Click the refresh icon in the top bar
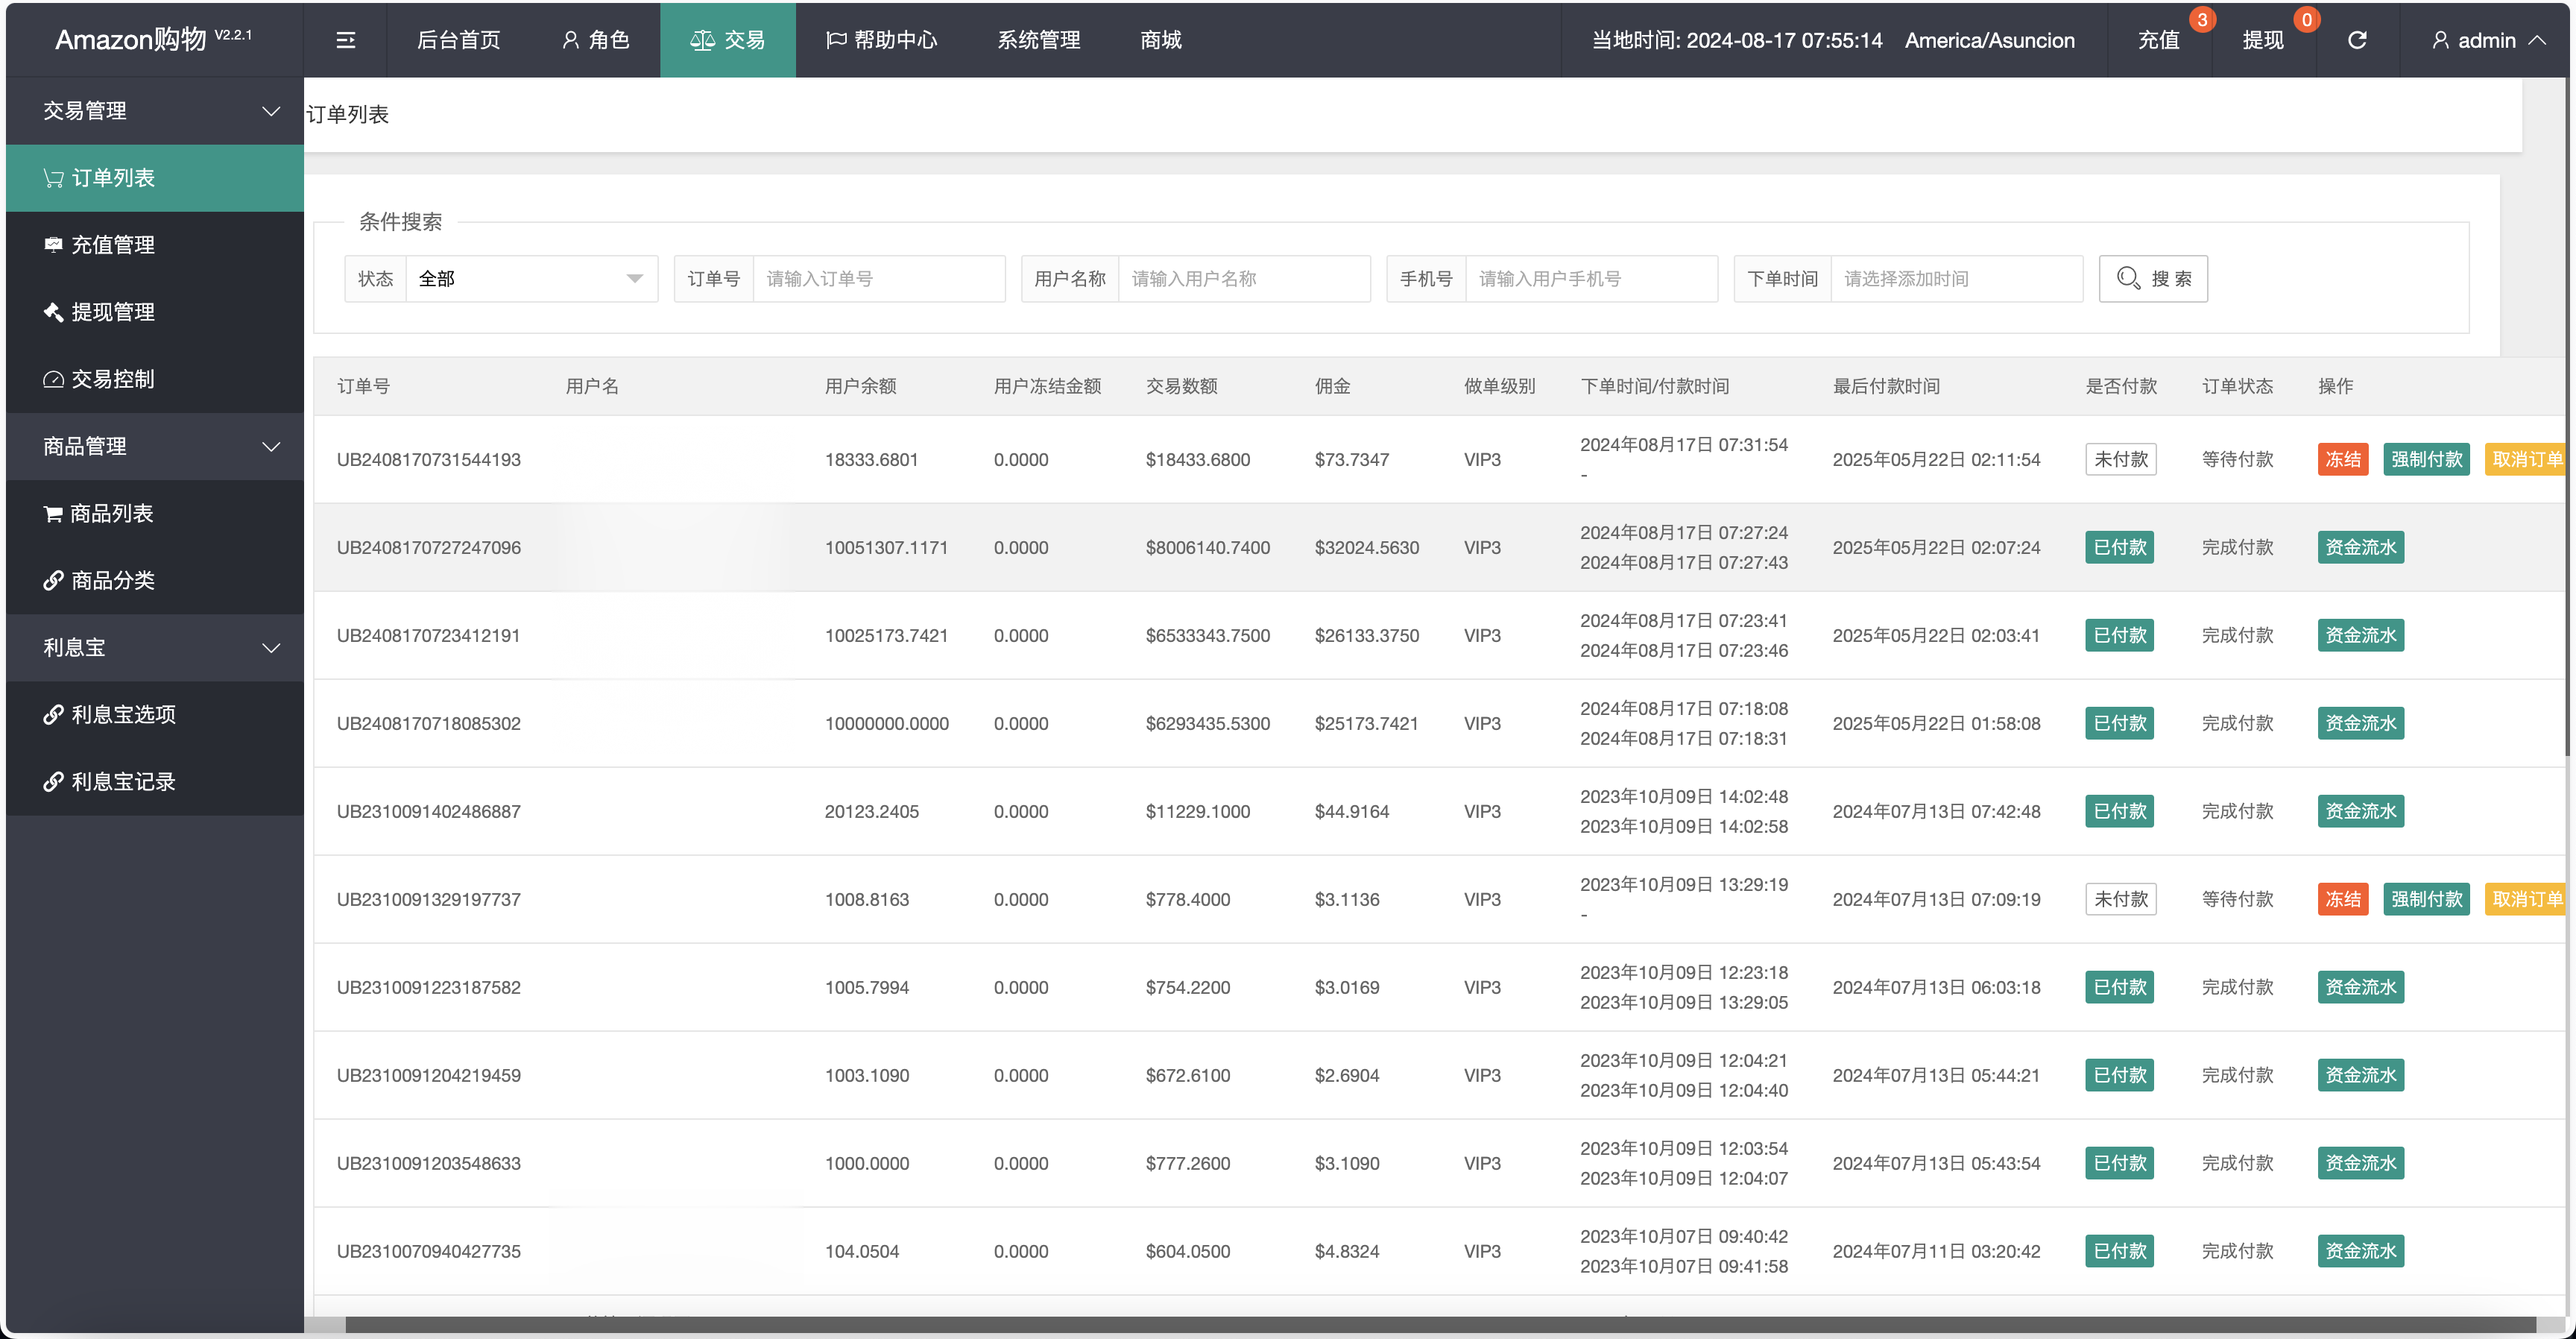Viewport: 2576px width, 1339px height. [2358, 40]
